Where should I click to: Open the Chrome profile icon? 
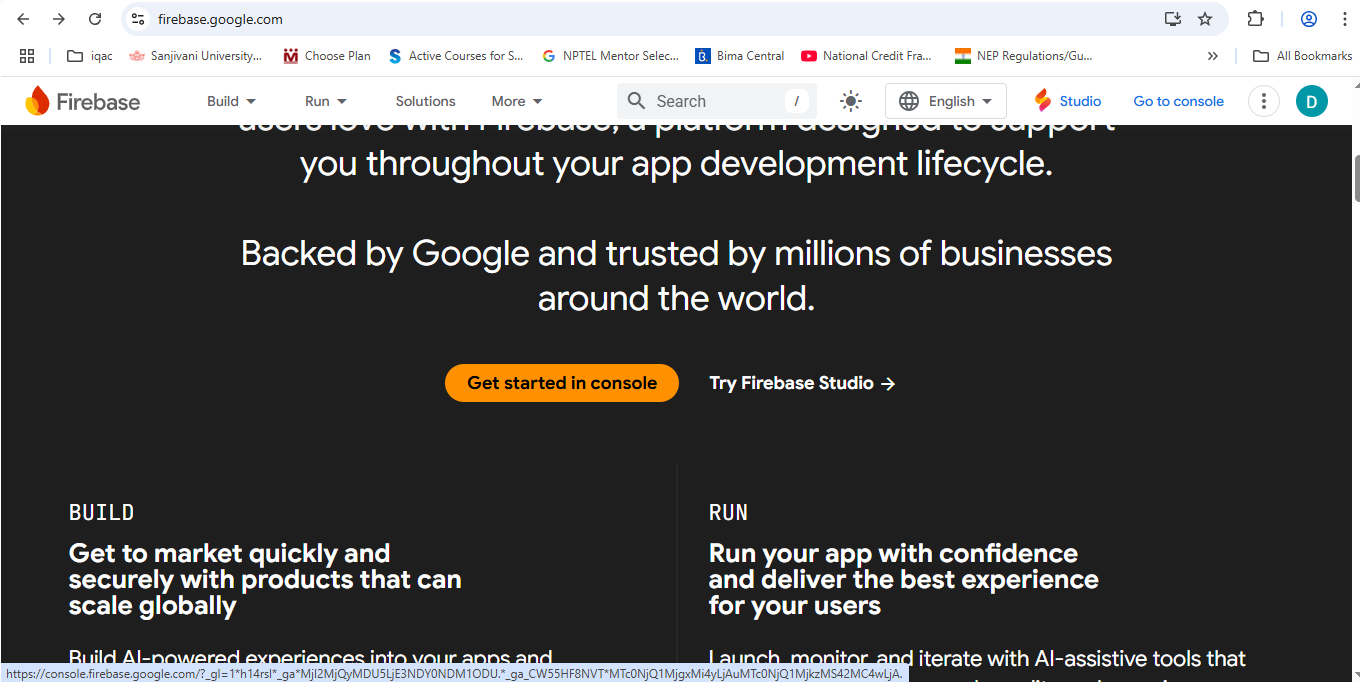(1309, 19)
